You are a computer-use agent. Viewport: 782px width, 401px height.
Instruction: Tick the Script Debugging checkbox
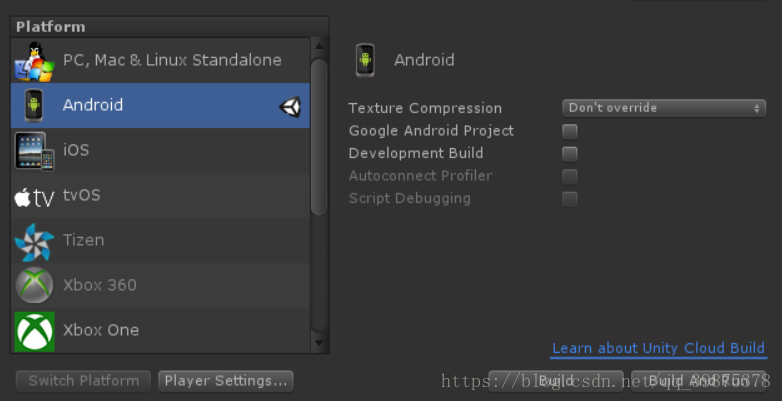(x=570, y=199)
